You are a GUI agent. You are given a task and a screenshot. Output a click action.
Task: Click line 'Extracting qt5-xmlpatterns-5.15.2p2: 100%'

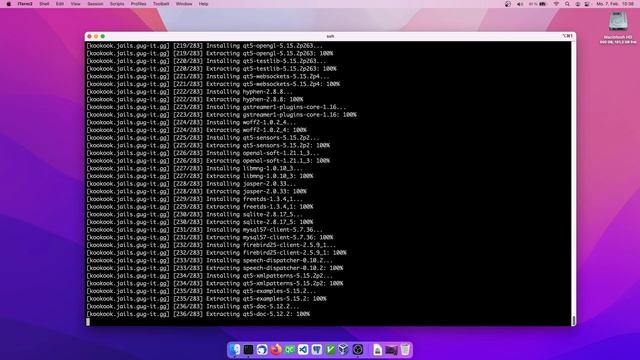pyautogui.click(x=274, y=283)
